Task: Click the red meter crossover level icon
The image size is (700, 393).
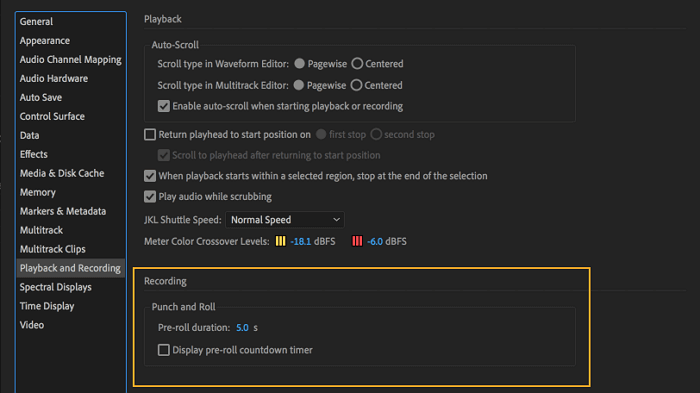Action: pyautogui.click(x=357, y=241)
